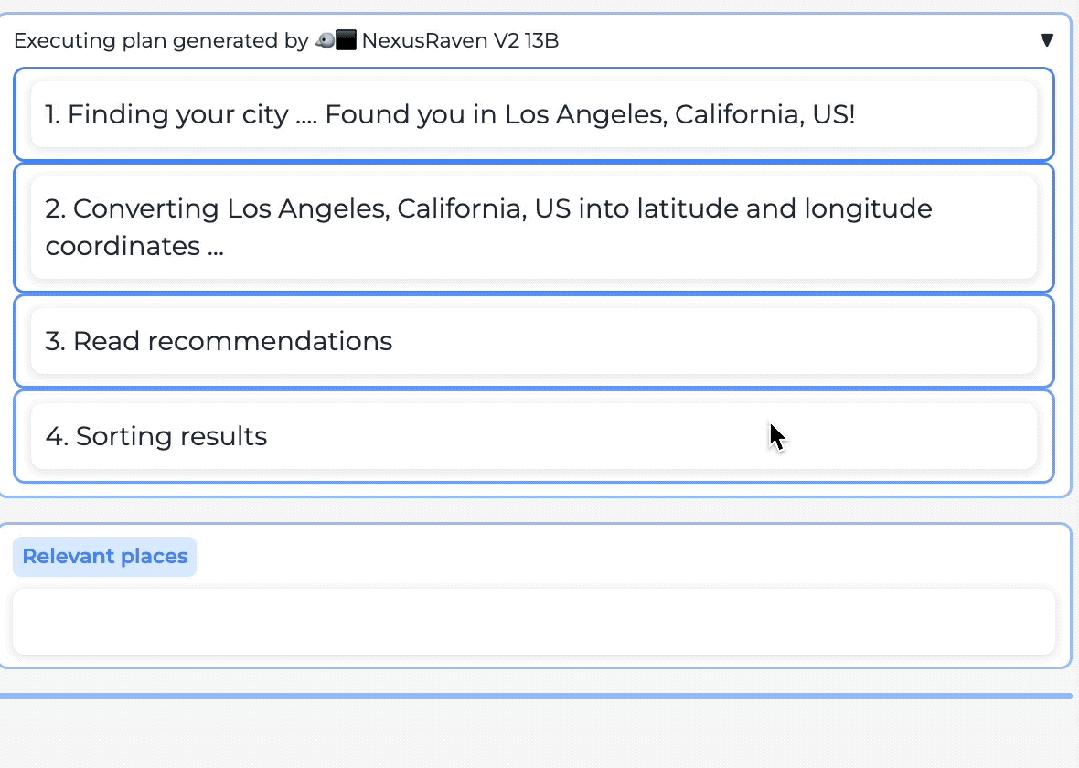Collapse the executing plan accordion arrow
Viewport: 1079px width, 768px height.
[1047, 41]
